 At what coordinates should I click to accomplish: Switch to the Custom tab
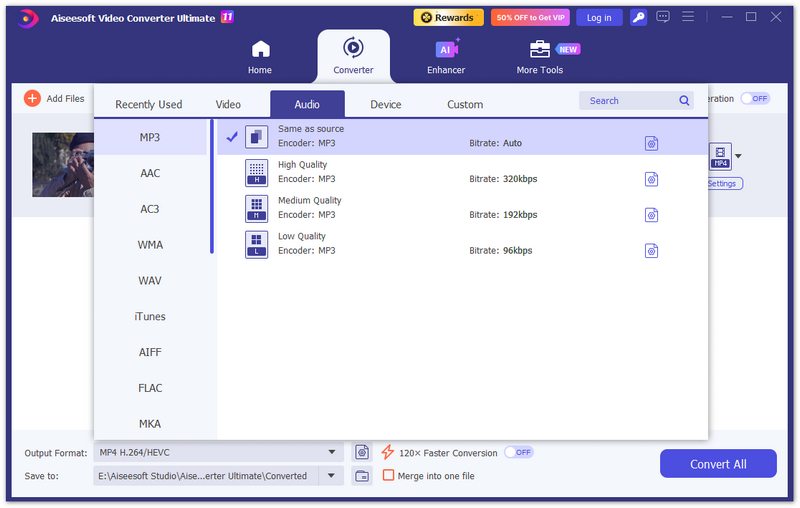tap(465, 105)
